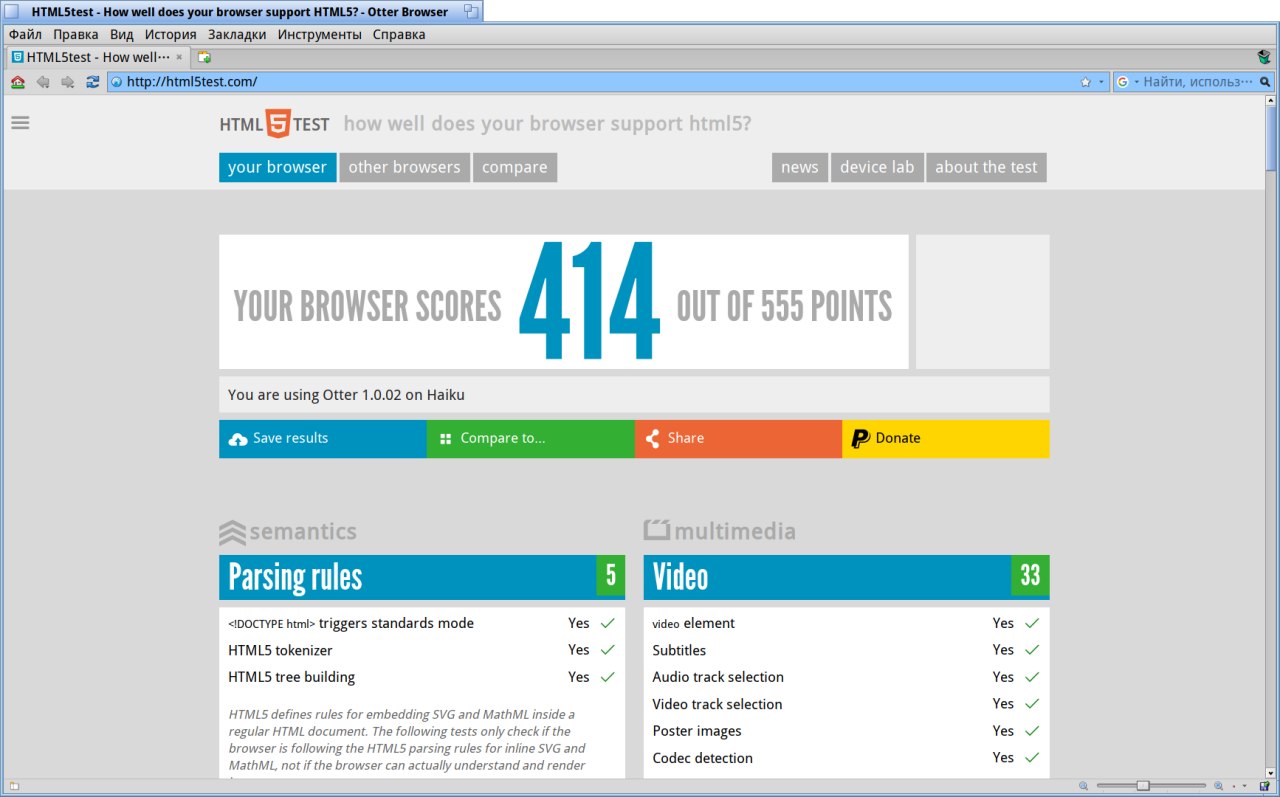Image resolution: width=1280 pixels, height=797 pixels.
Task: Open the Вид menu
Action: (121, 34)
